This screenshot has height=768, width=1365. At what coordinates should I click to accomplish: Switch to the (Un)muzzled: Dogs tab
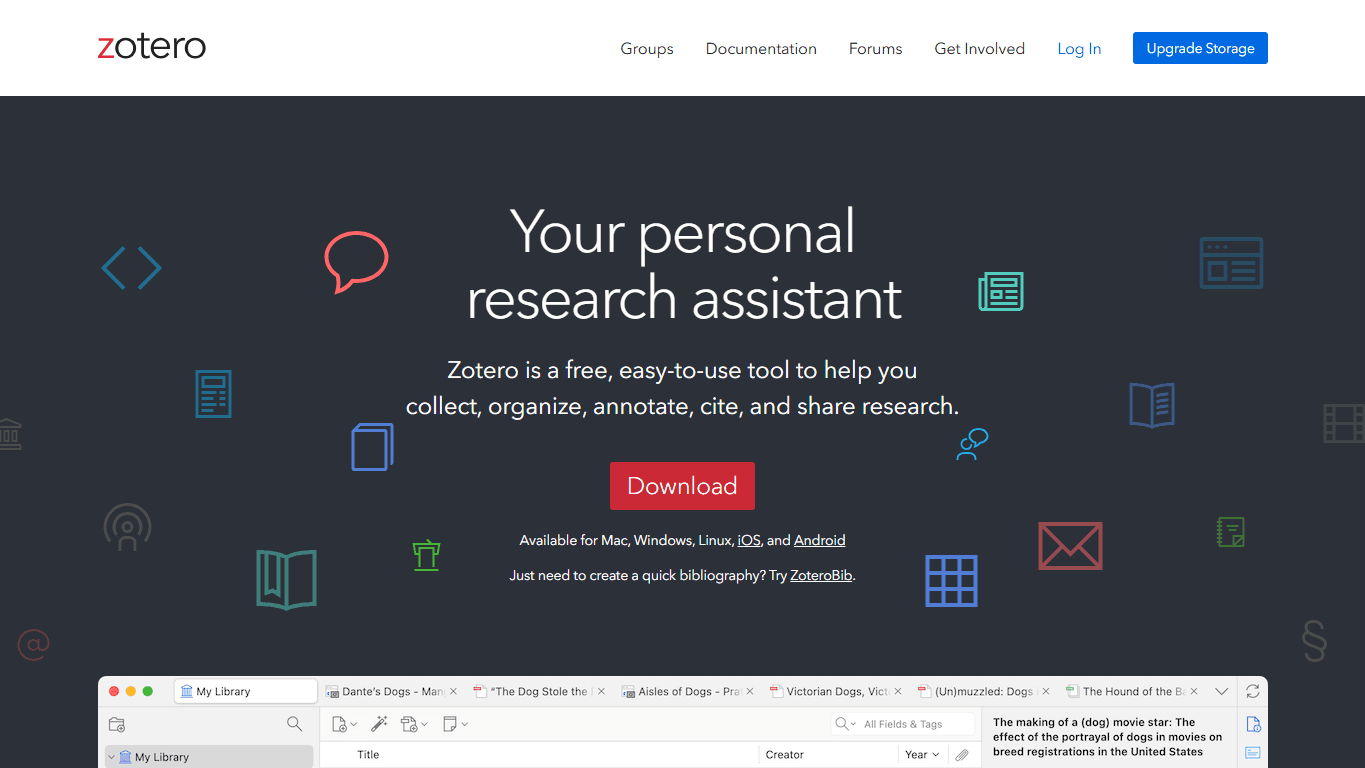(983, 691)
